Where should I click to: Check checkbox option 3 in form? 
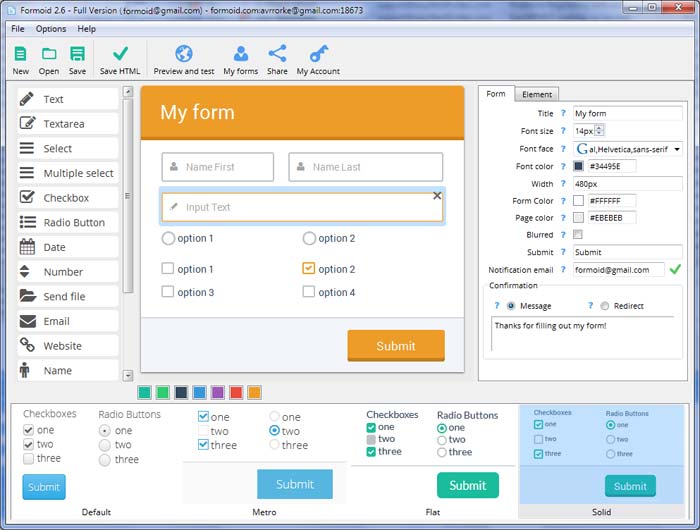tap(167, 292)
